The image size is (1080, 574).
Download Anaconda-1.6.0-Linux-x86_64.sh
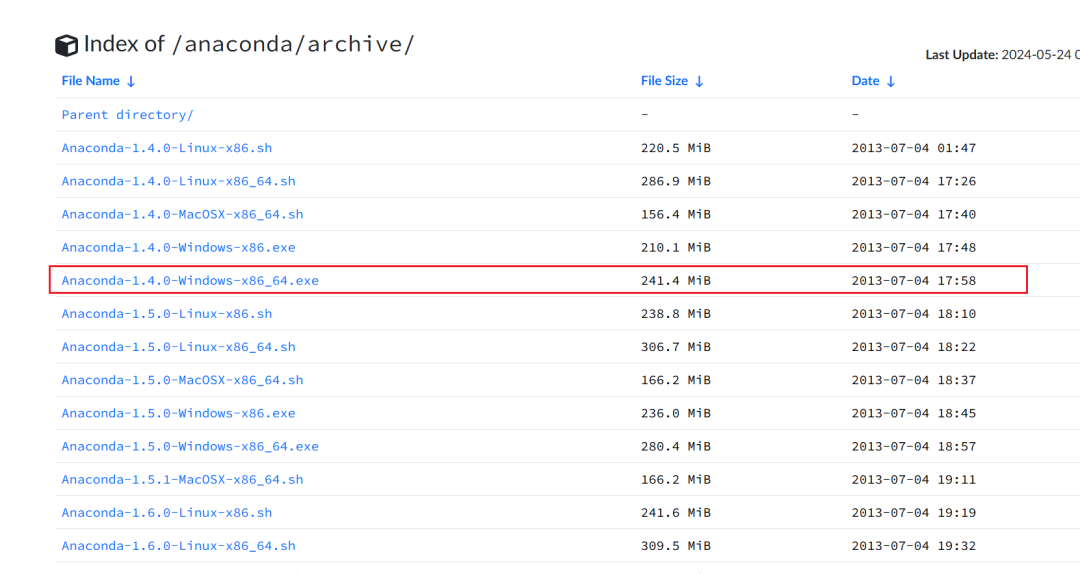[178, 545]
